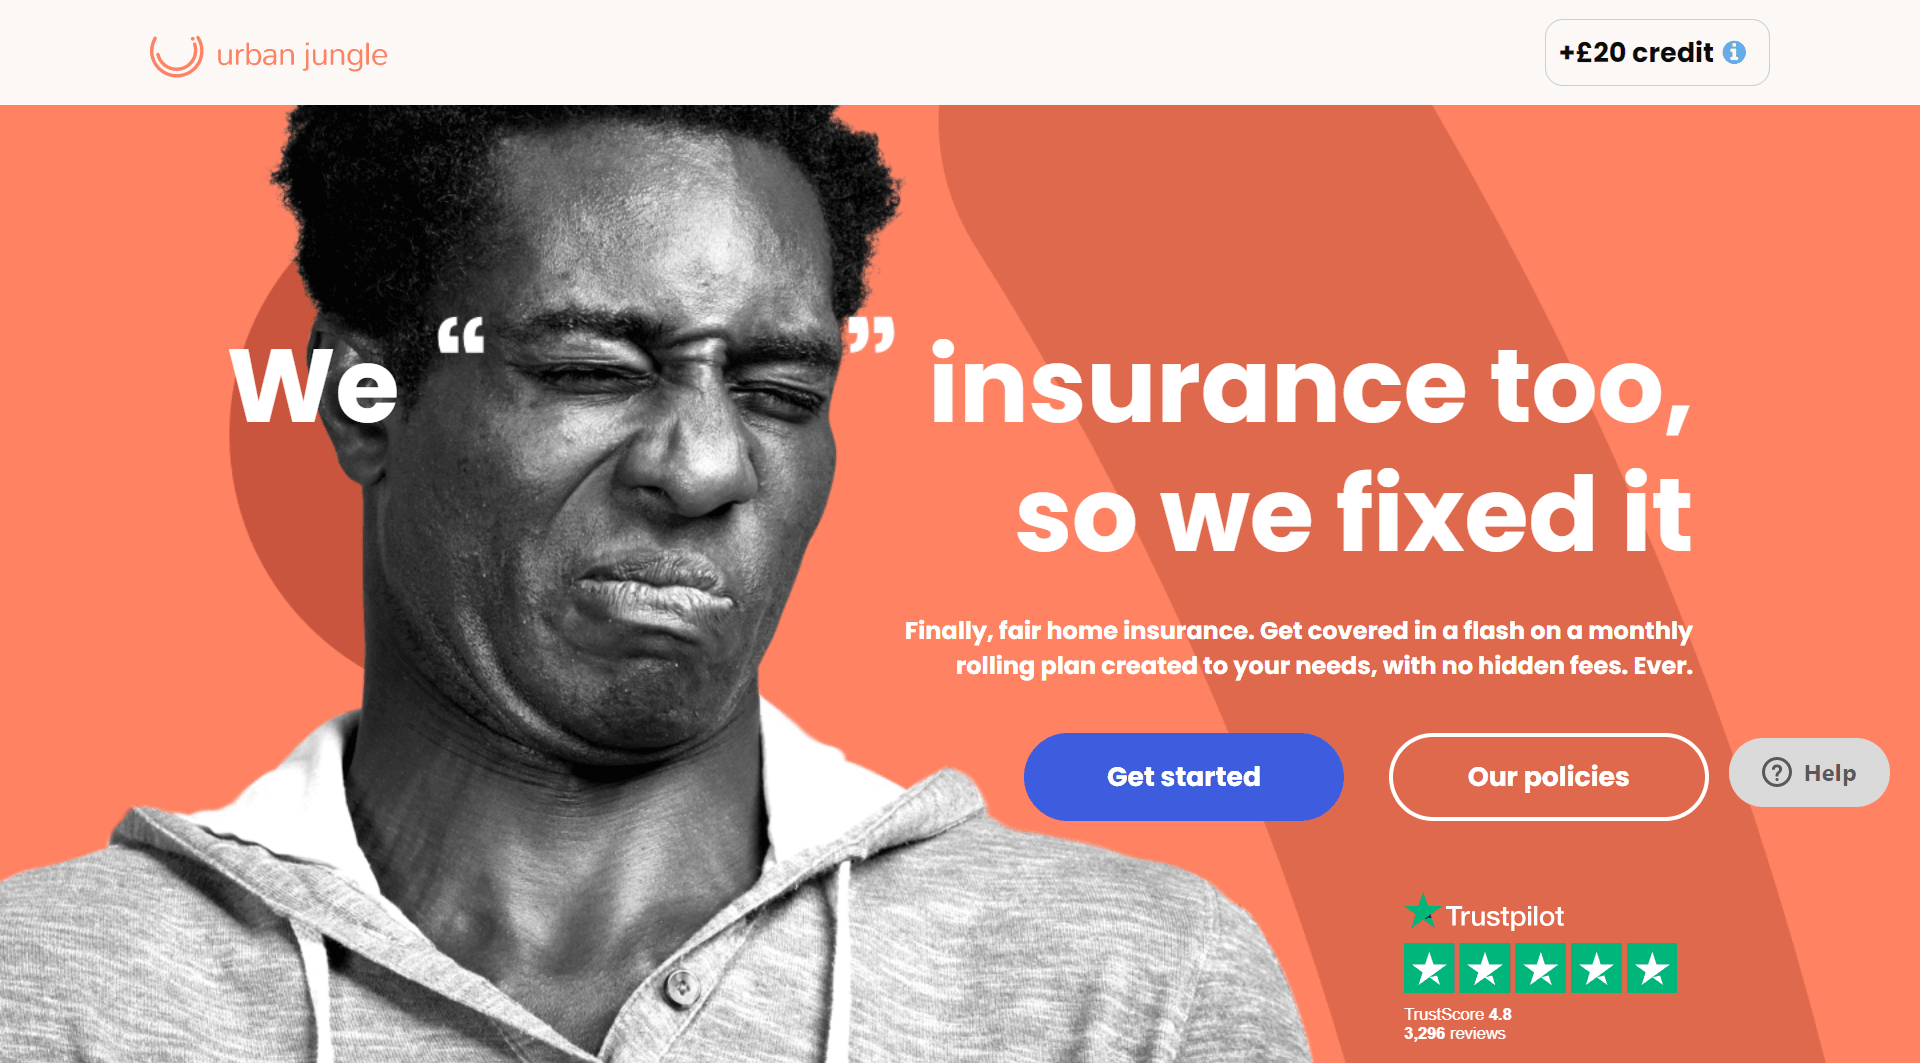The width and height of the screenshot is (1920, 1063).
Task: Select the fifth green rating star
Action: (1652, 968)
